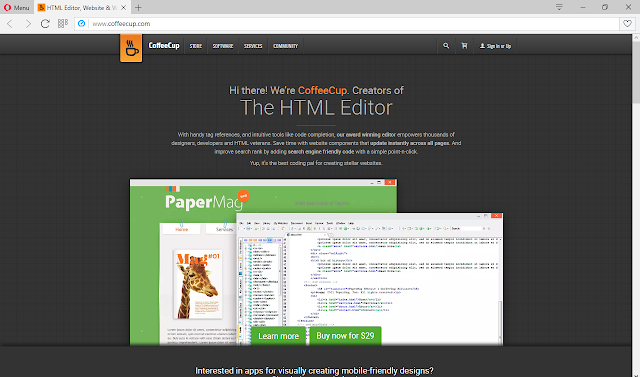
Task: Click Buy now for $29 button
Action: 345,336
